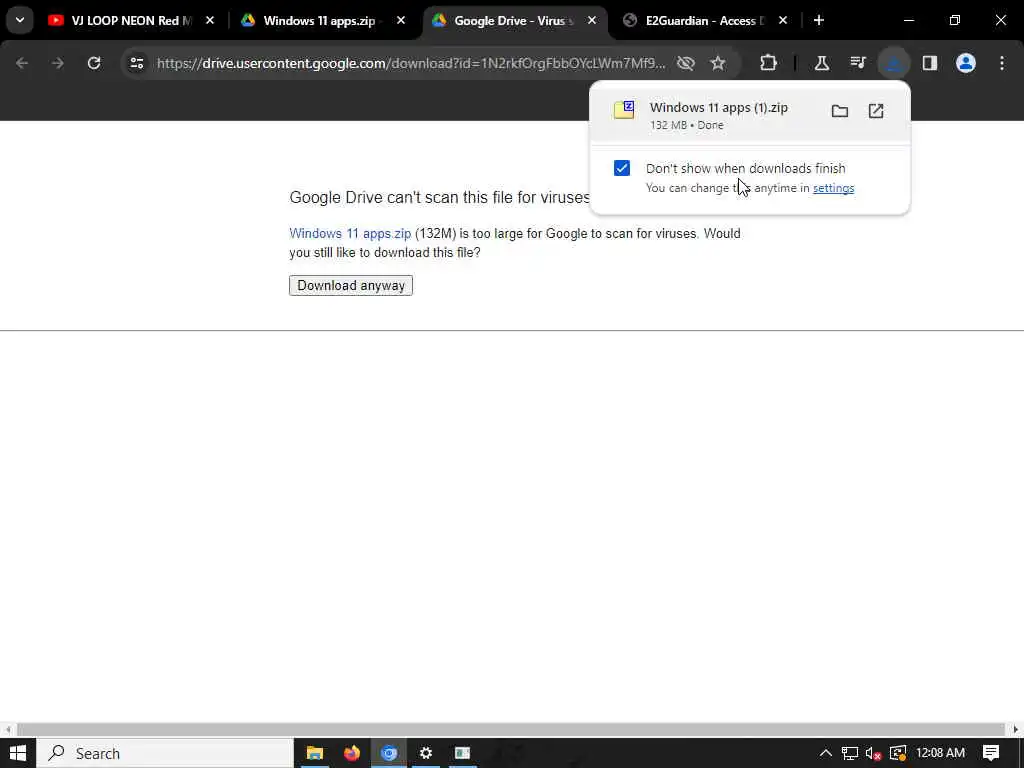Select the Google Drive - Virus scan tab

513,21
